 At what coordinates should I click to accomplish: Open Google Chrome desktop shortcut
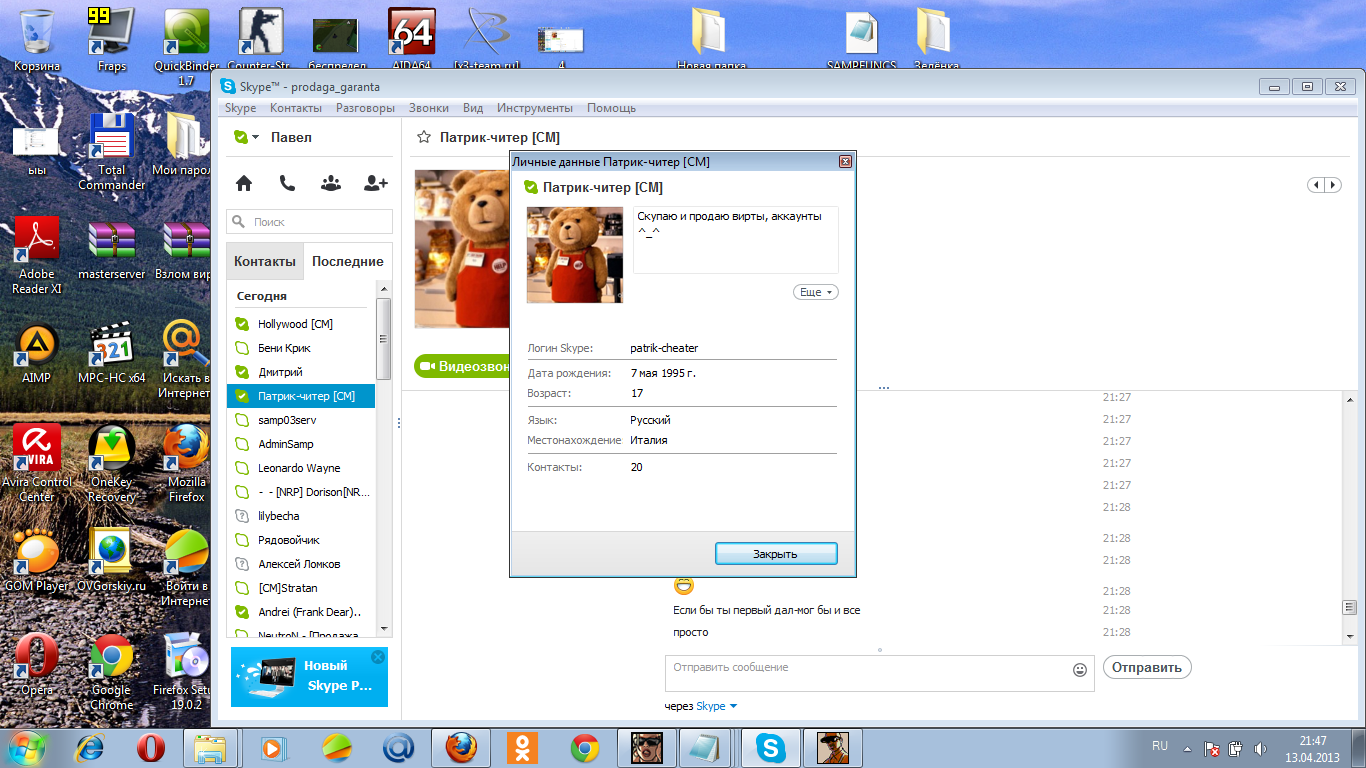point(111,671)
